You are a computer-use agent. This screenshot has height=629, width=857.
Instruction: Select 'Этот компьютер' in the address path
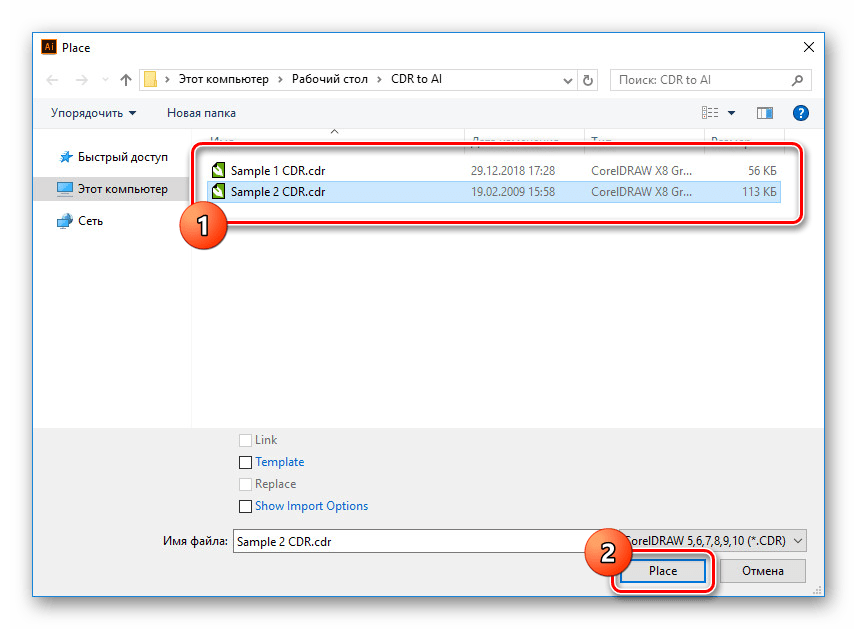224,79
